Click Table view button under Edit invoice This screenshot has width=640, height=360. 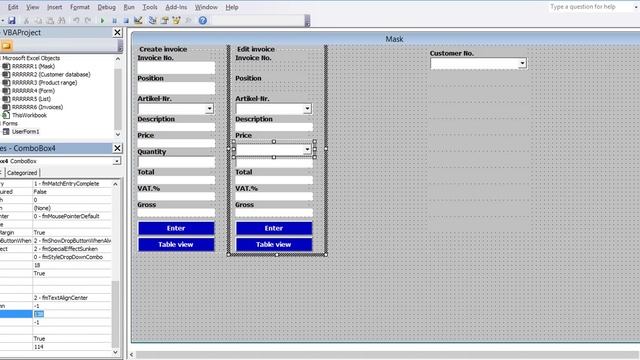pyautogui.click(x=274, y=244)
